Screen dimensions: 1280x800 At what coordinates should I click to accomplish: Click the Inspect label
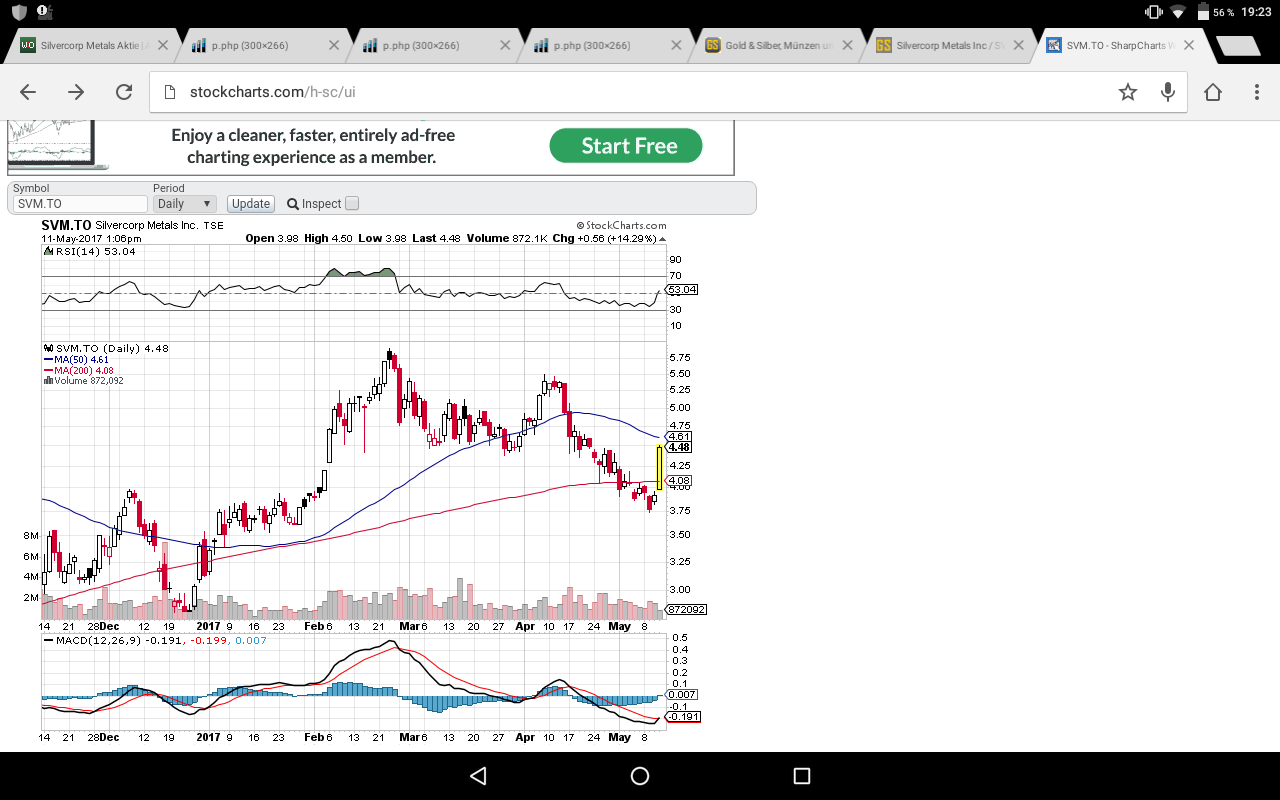(321, 204)
